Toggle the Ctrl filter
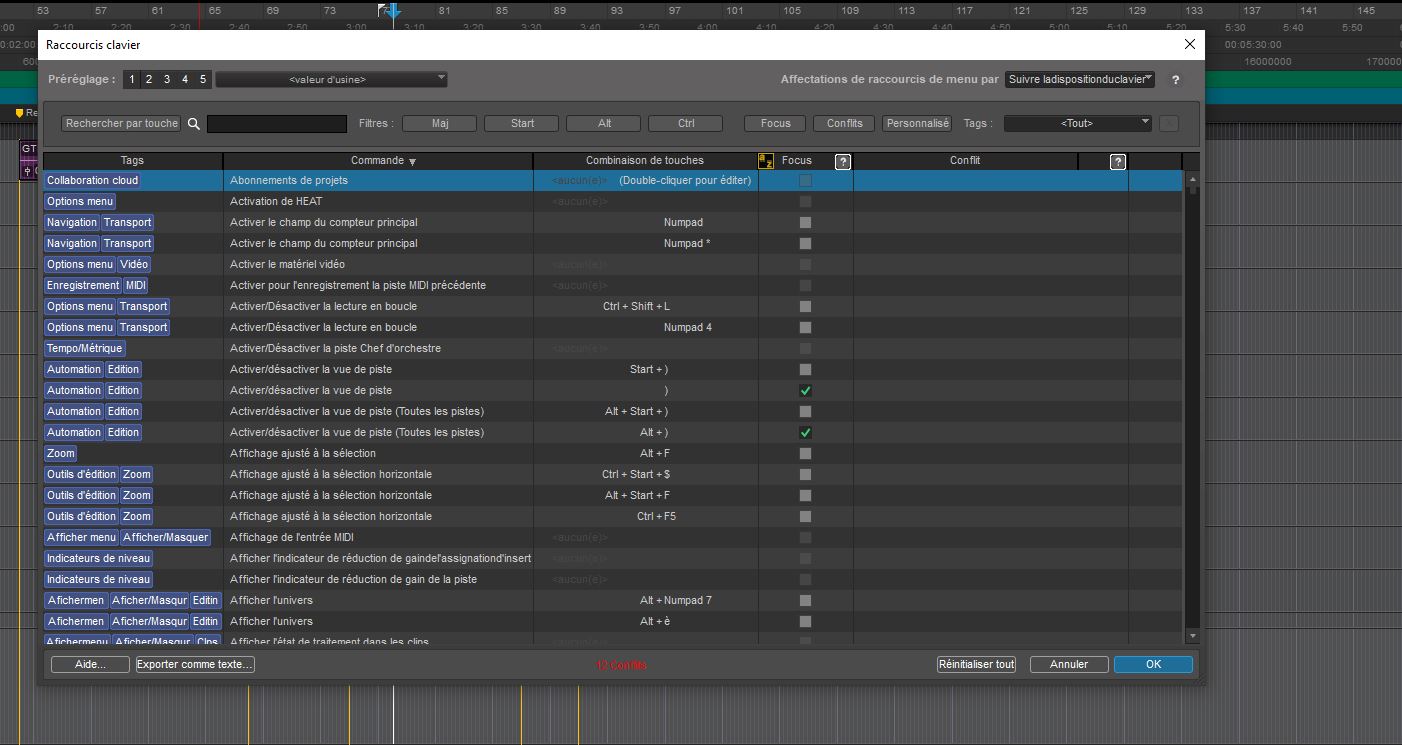The height and width of the screenshot is (745, 1402). [685, 123]
